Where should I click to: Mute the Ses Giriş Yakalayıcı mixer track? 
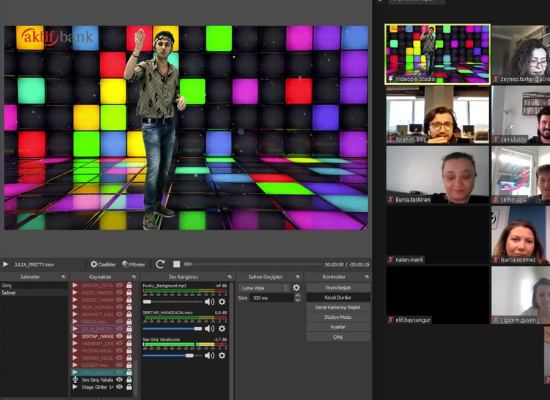209,356
